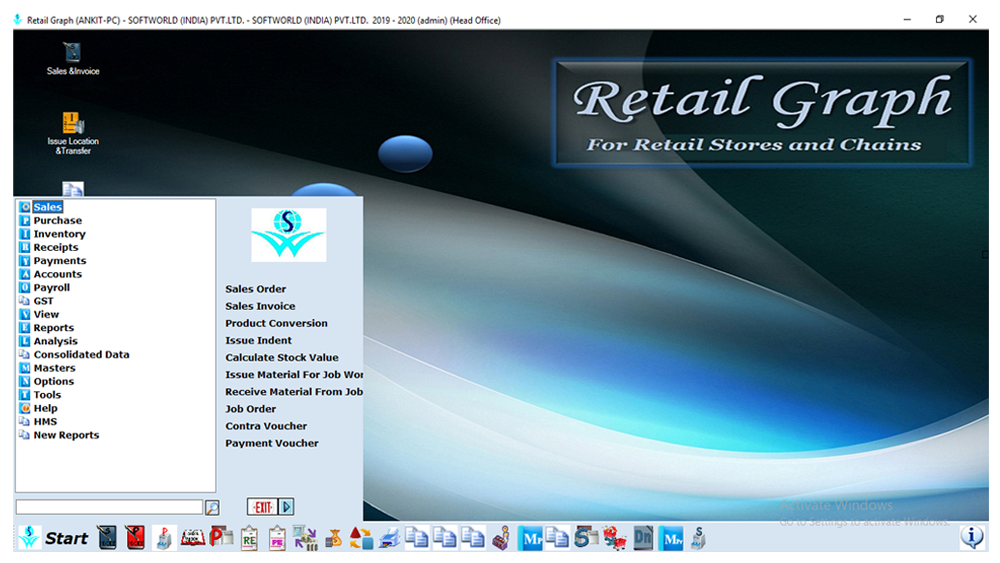Viewport: 1000px width, 563px height.
Task: Click the Payment Voucher submenu item
Action: pos(272,443)
